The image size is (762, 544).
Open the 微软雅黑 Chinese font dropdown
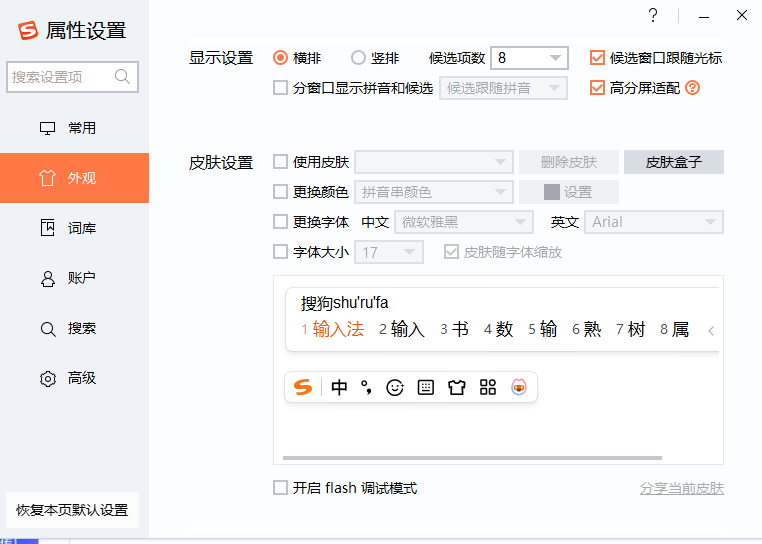tap(464, 222)
